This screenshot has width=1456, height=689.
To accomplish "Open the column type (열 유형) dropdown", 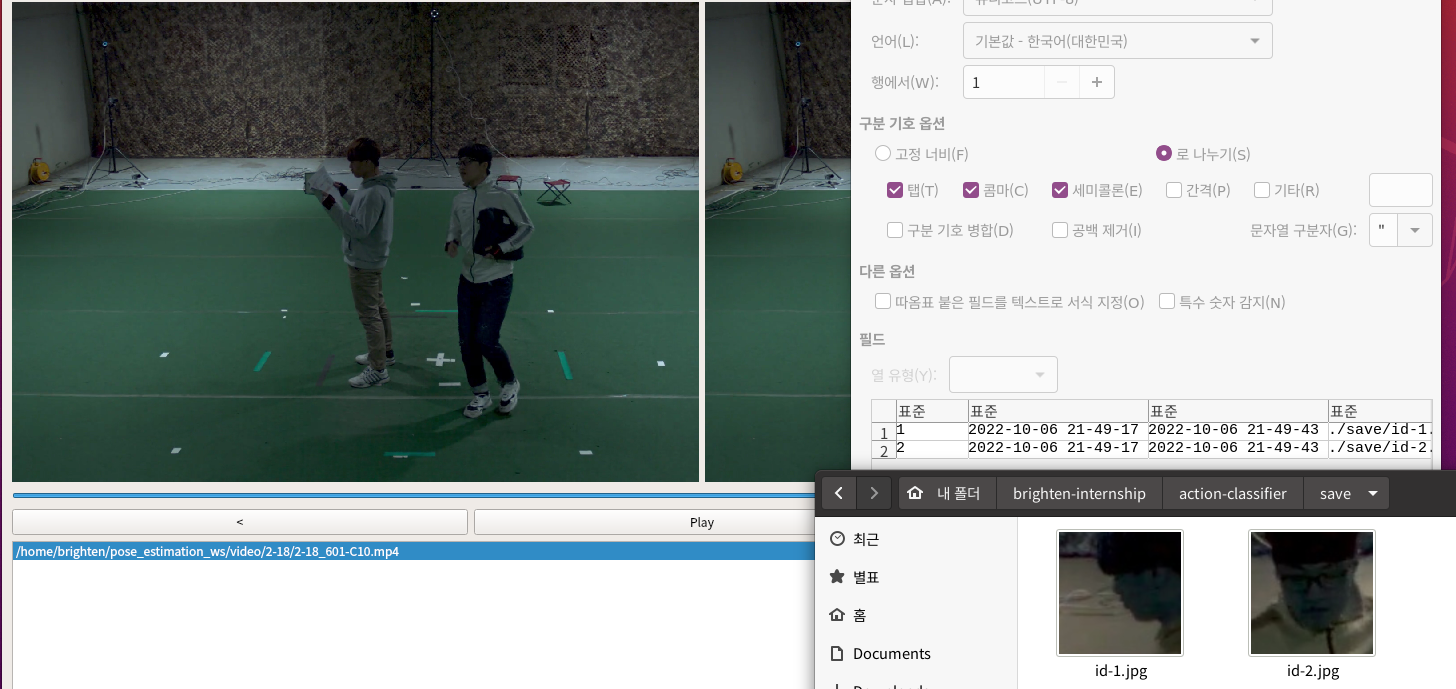I will coord(1003,375).
